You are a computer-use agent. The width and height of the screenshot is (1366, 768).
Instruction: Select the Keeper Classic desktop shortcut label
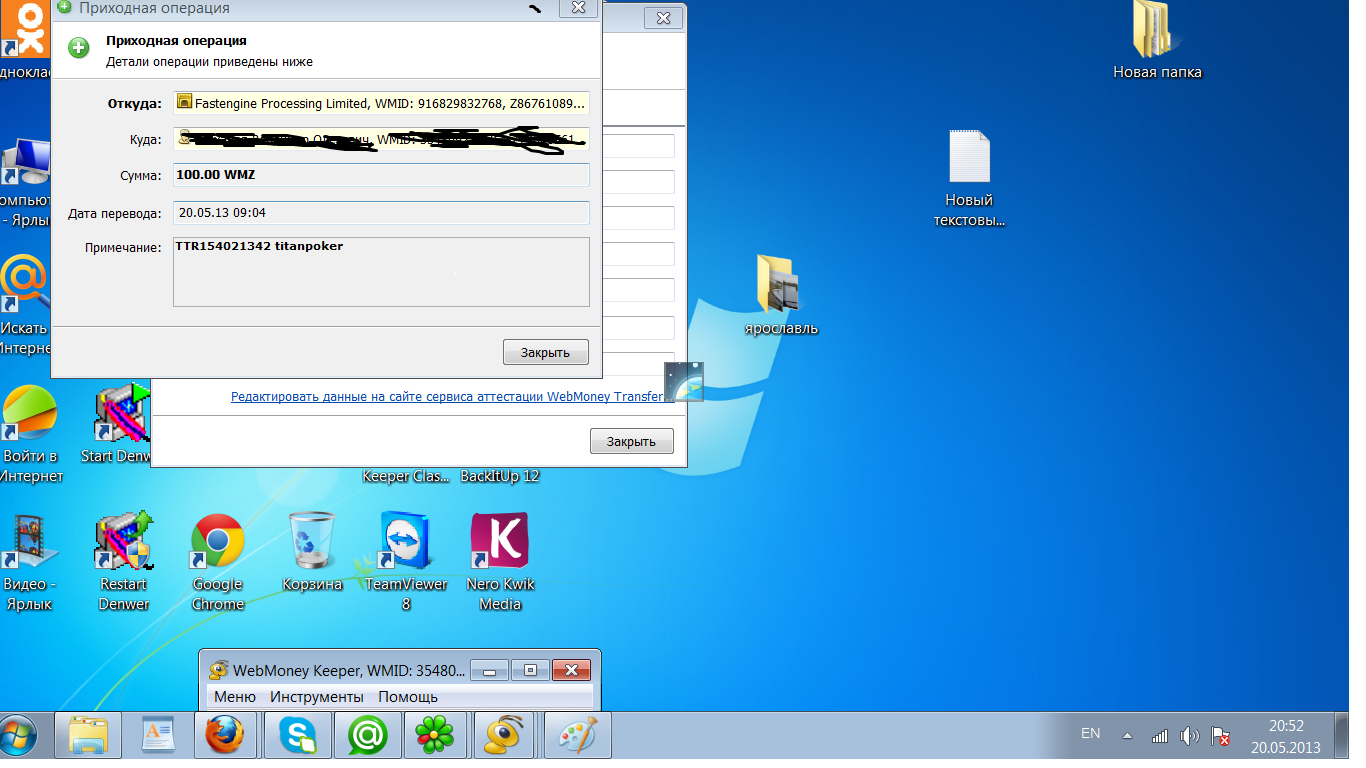pyautogui.click(x=406, y=476)
